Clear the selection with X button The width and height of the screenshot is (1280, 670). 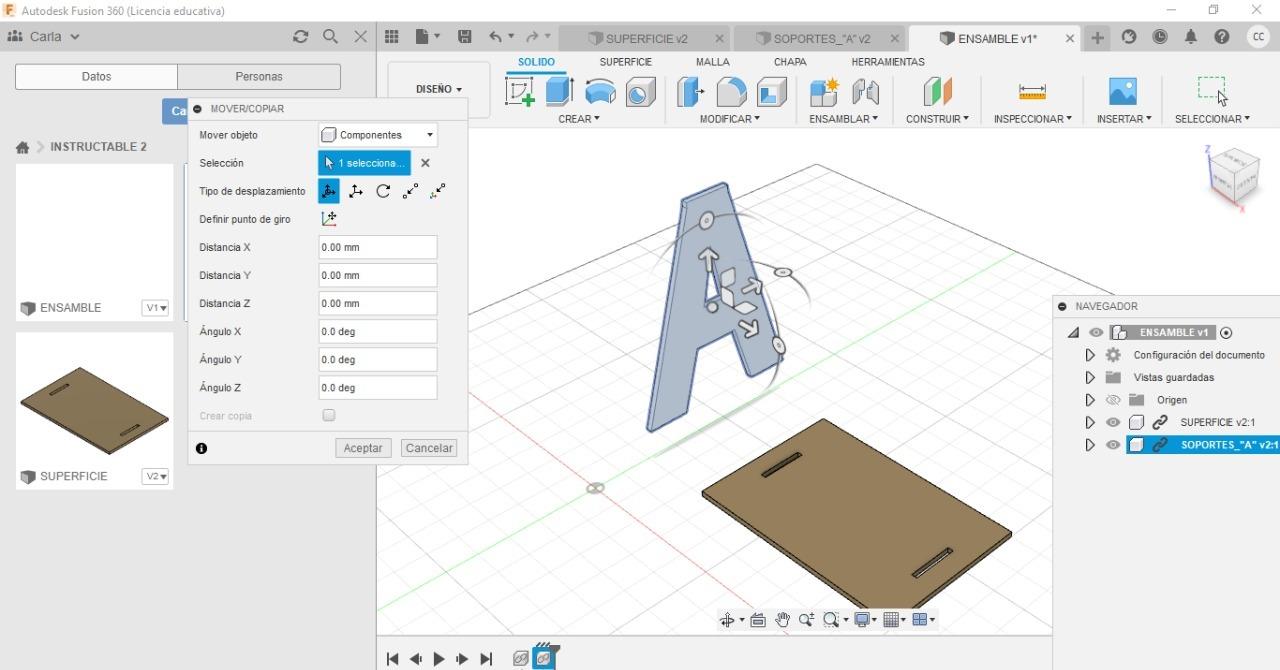tap(425, 163)
